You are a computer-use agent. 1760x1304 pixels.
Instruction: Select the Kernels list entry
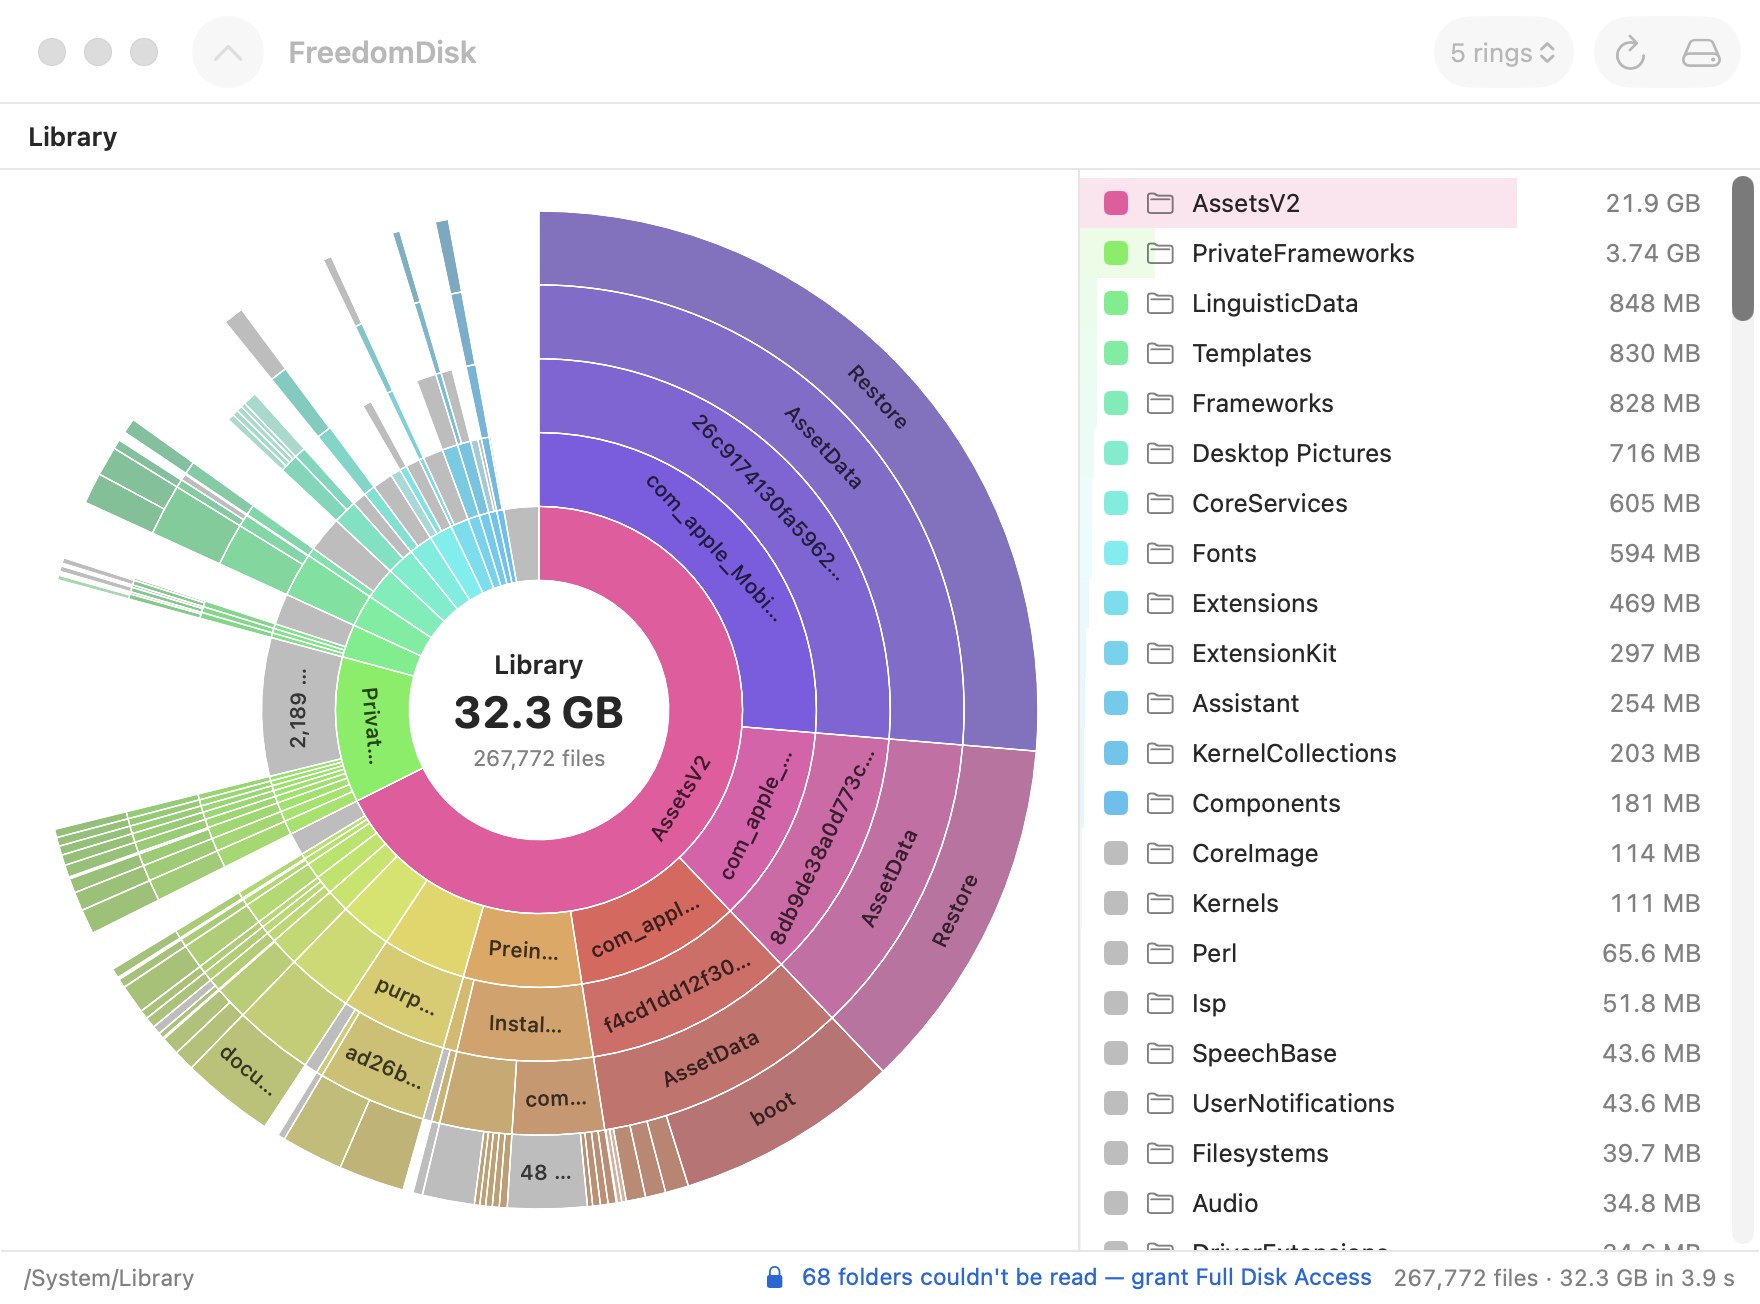tap(1403, 903)
